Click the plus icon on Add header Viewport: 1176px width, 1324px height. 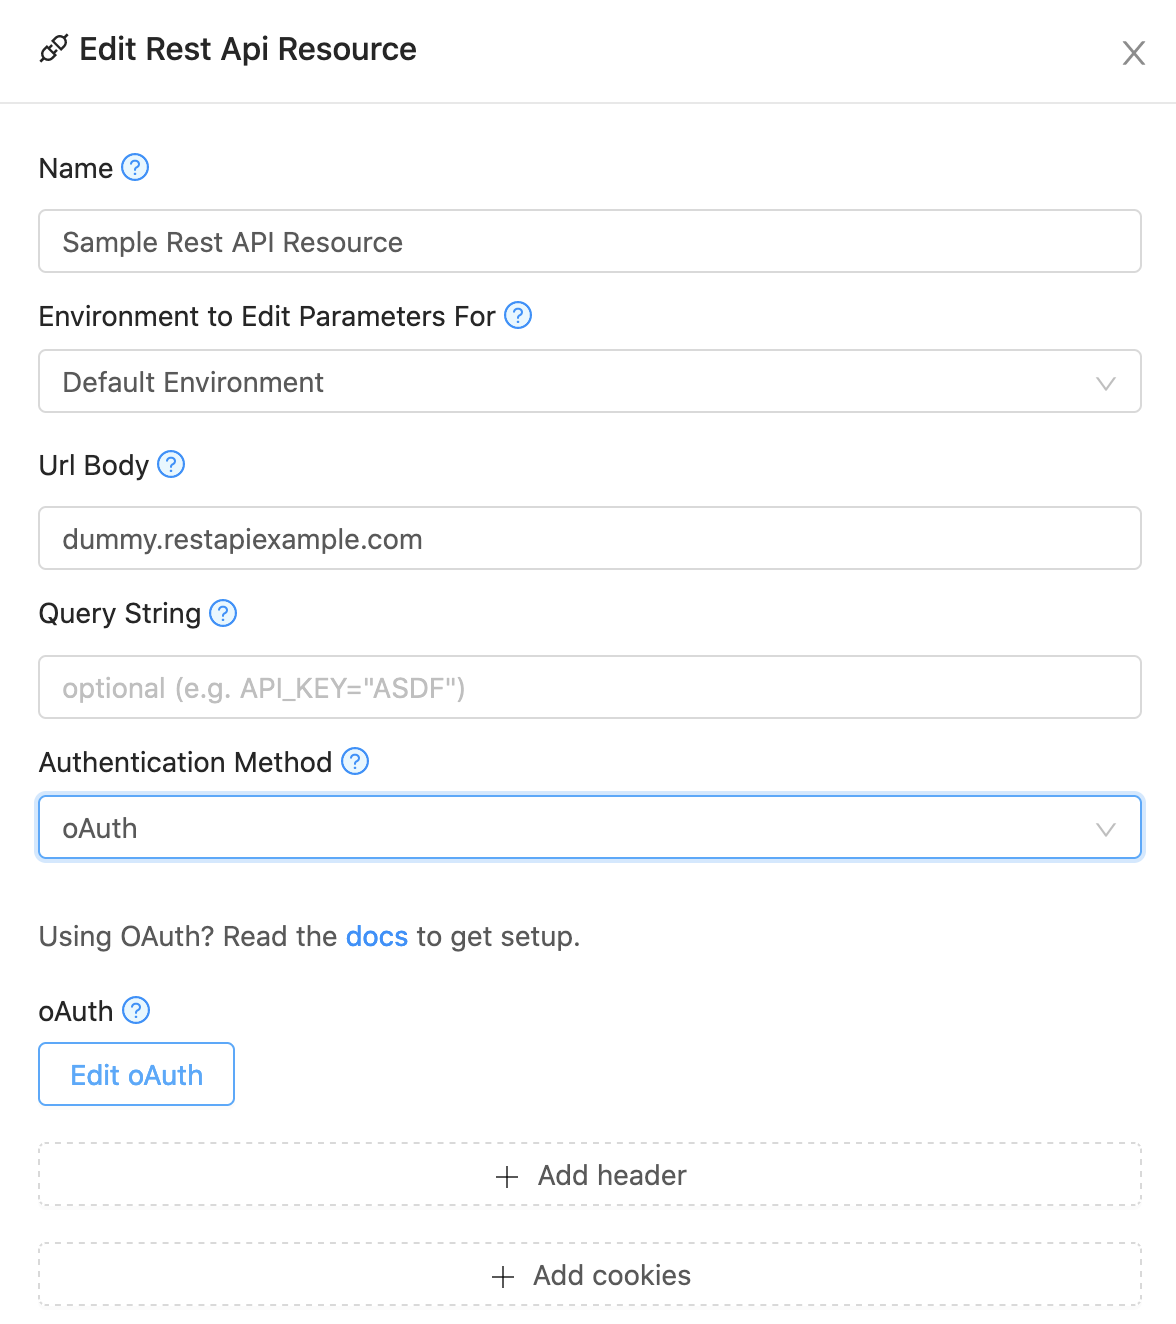(x=507, y=1176)
